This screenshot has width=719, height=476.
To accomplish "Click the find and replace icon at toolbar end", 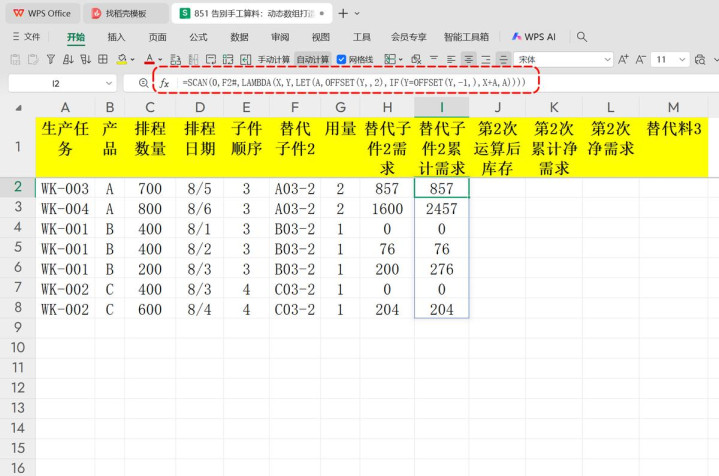I will [700, 60].
